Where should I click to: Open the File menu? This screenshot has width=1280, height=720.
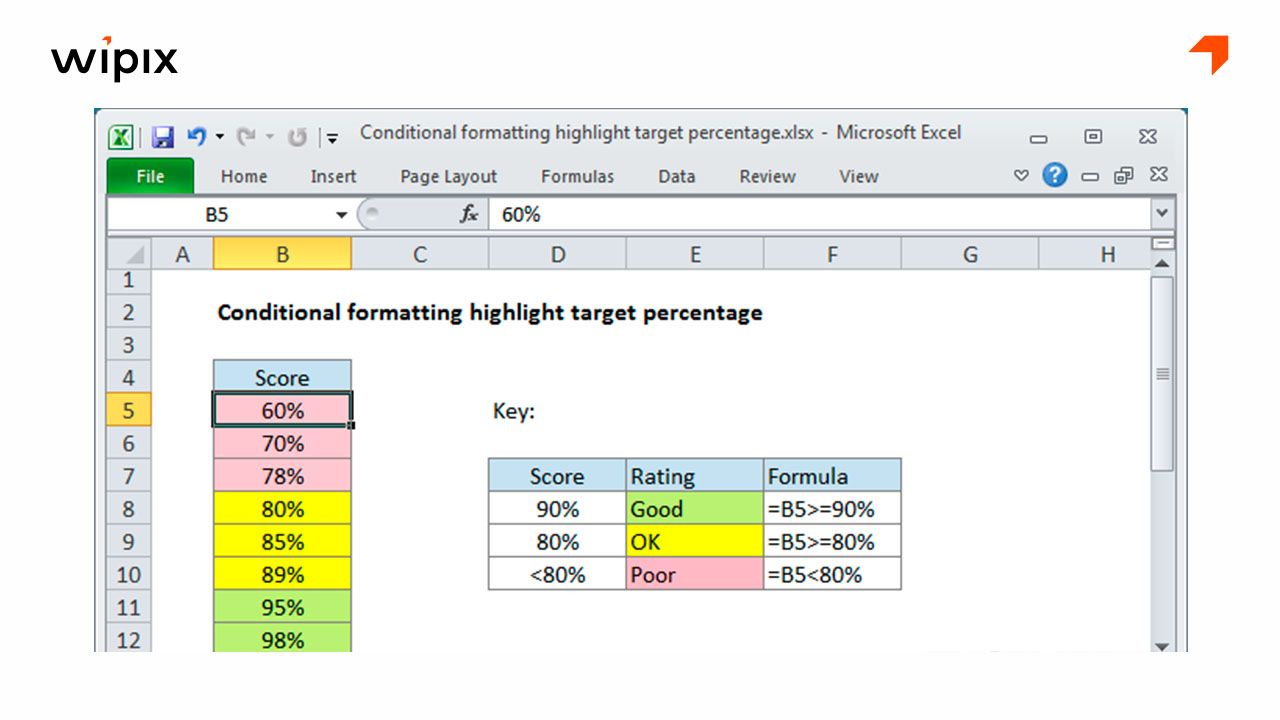tap(148, 176)
